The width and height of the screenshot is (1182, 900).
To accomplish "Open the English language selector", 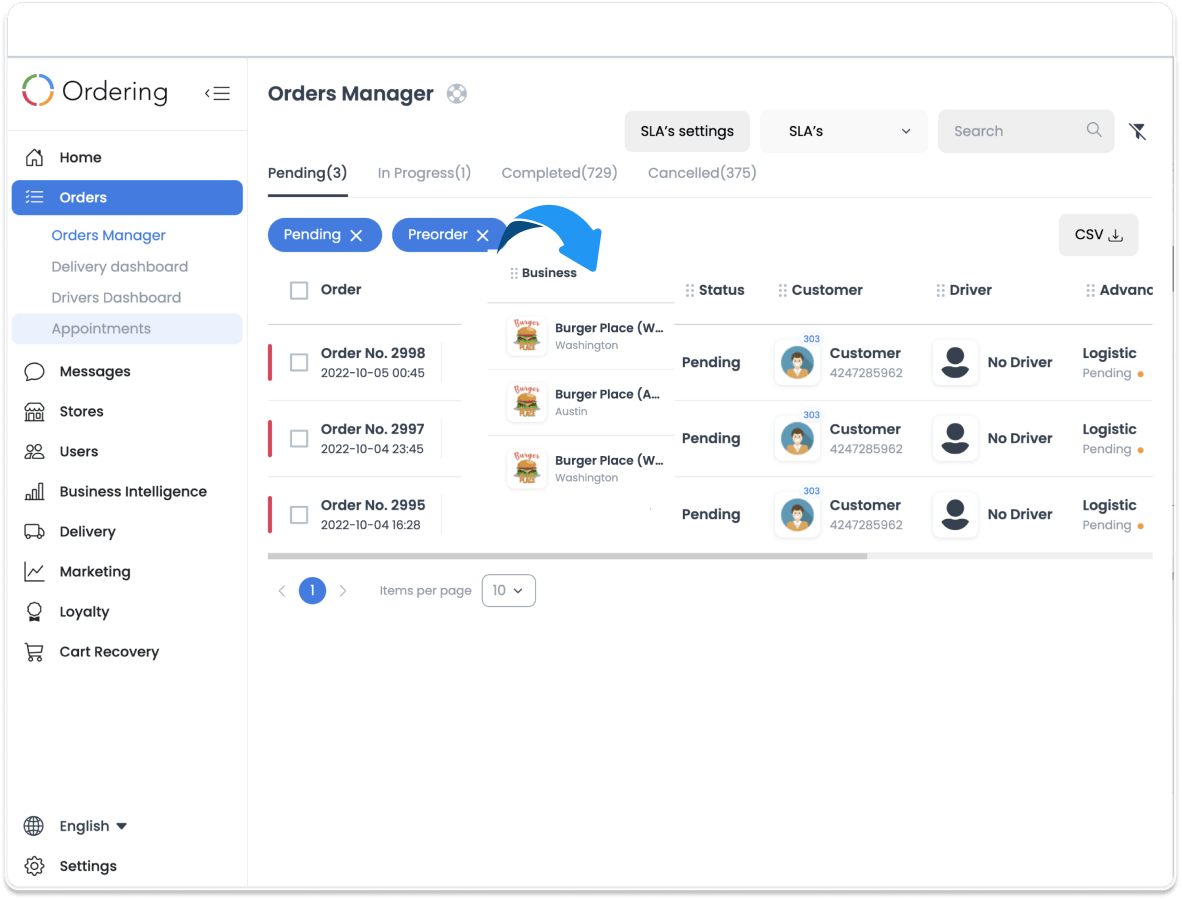I will 92,826.
